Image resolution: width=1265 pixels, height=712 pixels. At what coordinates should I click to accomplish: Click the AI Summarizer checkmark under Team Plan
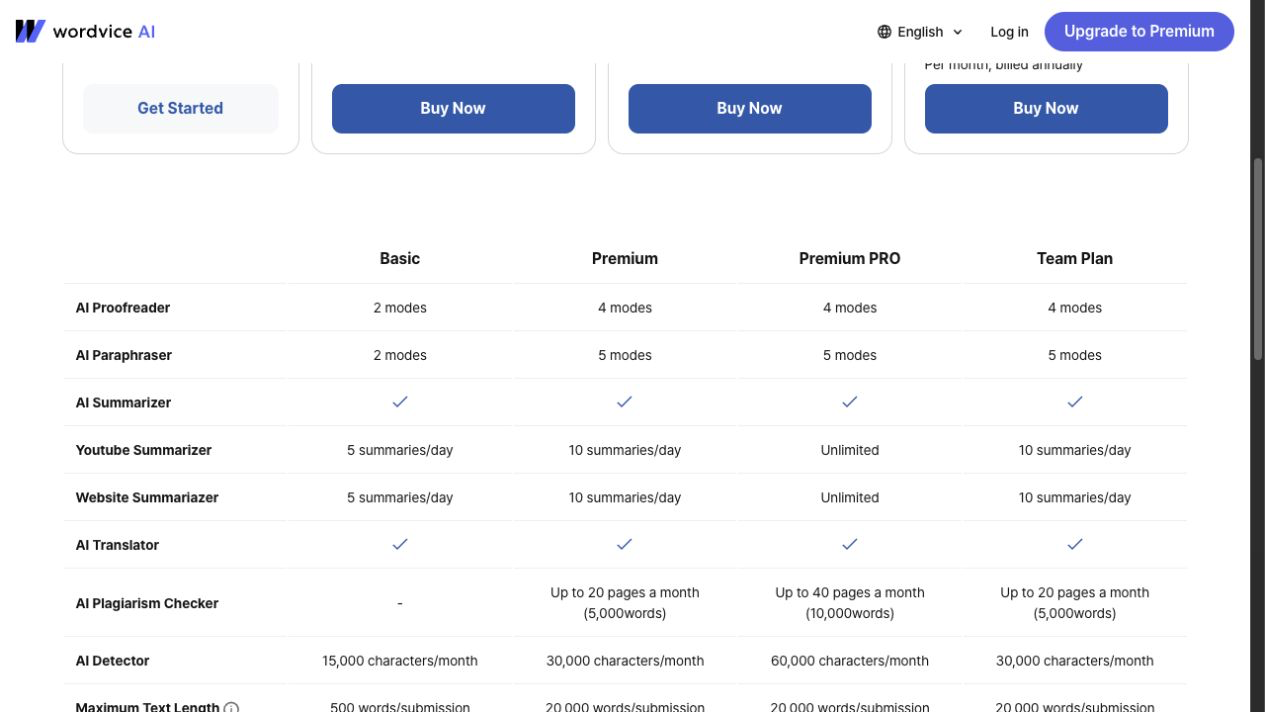pyautogui.click(x=1075, y=402)
